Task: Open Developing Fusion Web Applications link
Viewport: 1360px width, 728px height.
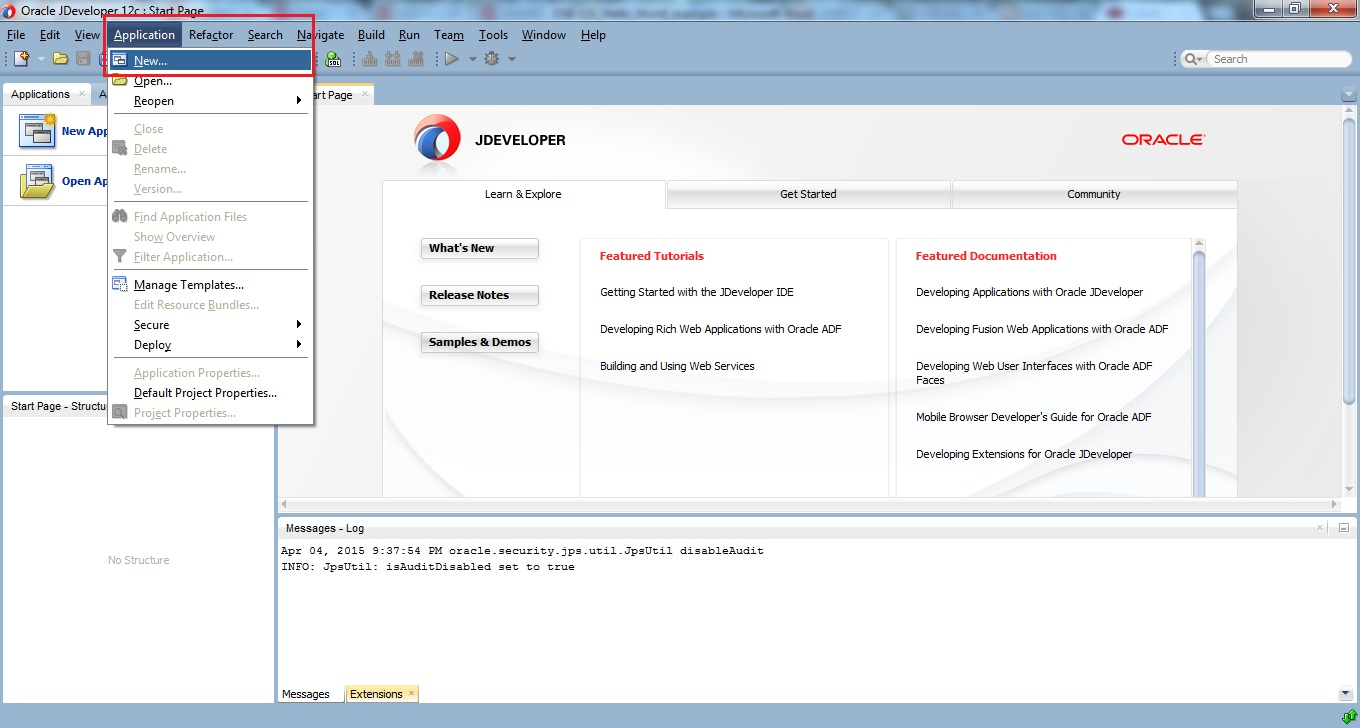Action: pos(1042,329)
